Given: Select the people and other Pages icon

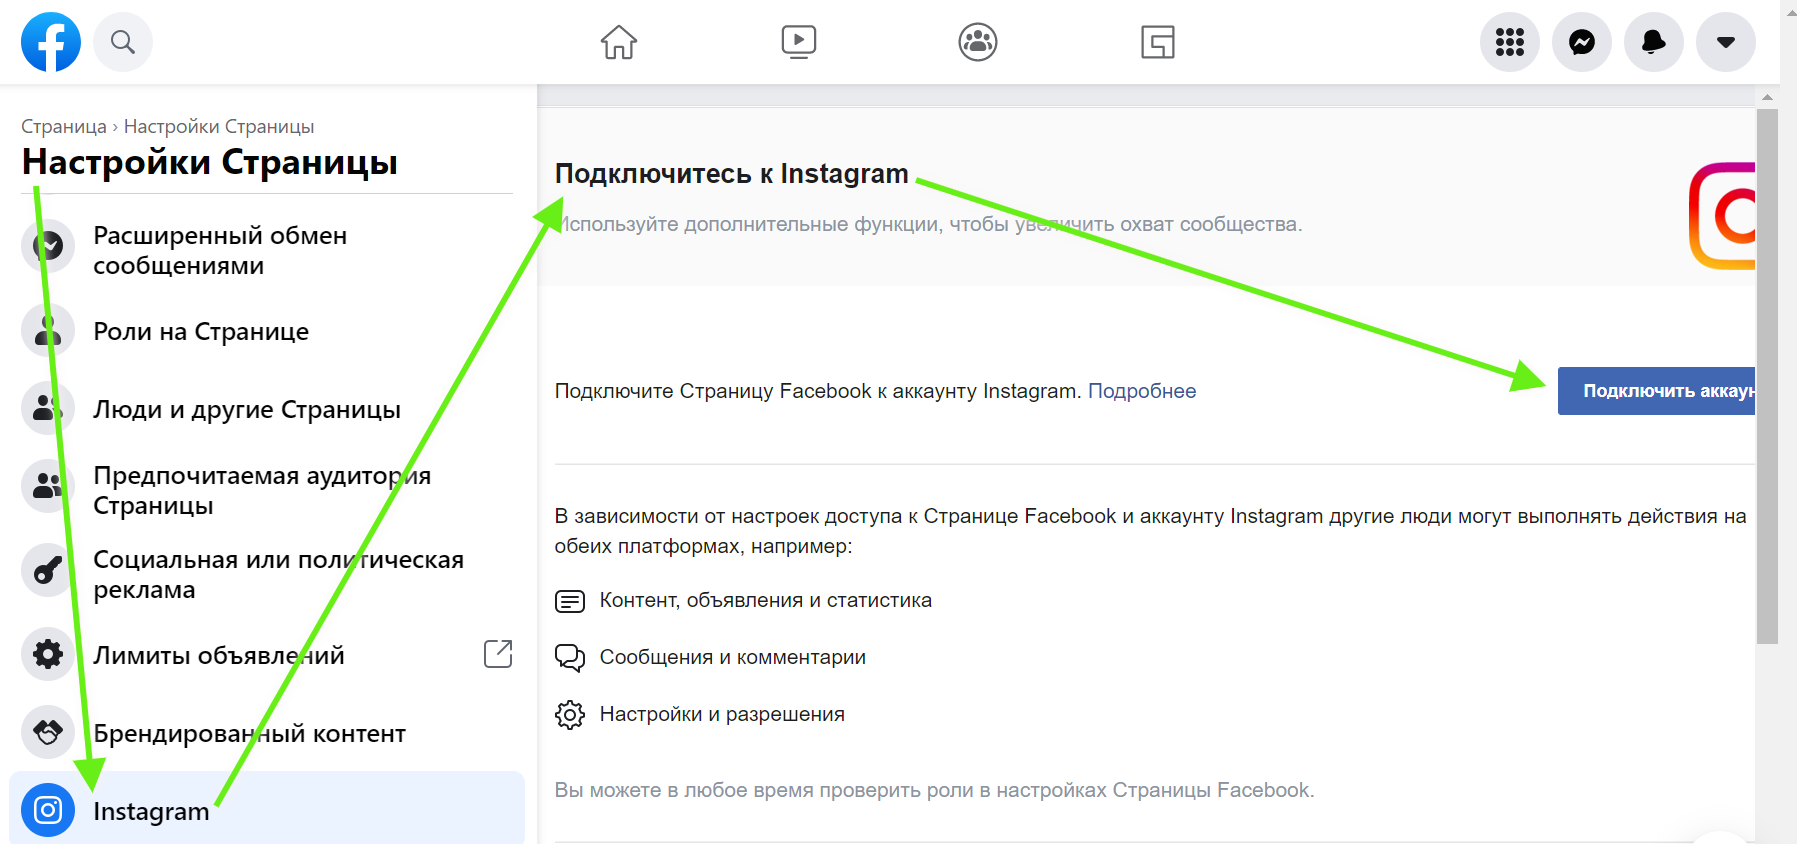Looking at the screenshot, I should pos(48,408).
